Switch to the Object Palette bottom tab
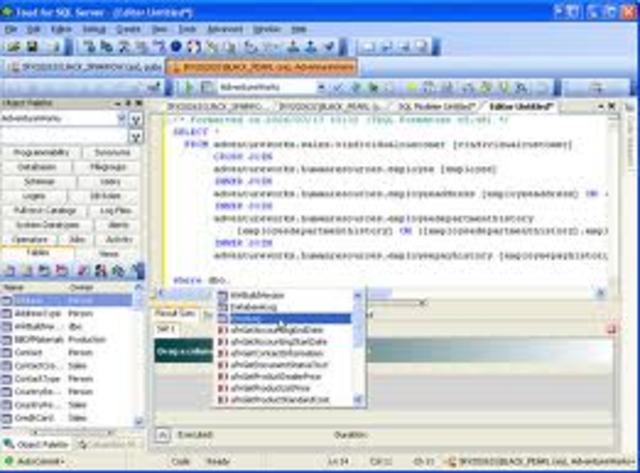 click(38, 444)
